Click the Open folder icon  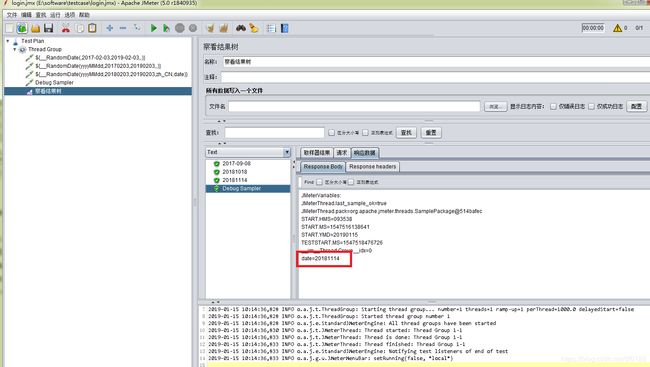[35, 28]
